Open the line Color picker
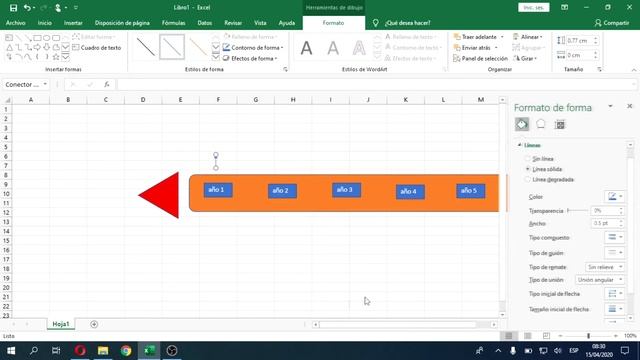 click(614, 197)
